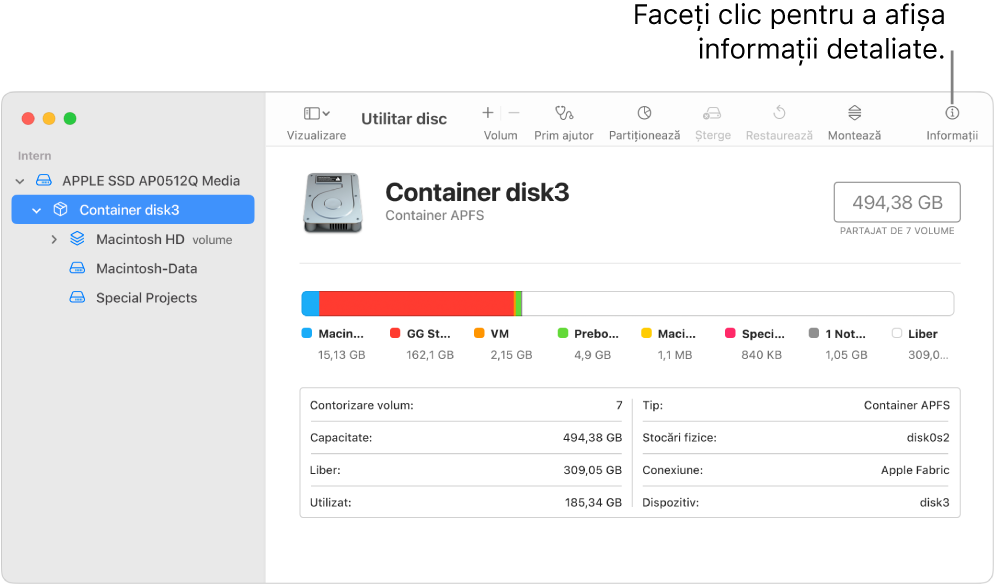995x585 pixels.
Task: Show detailed Informații for the disk
Action: click(952, 113)
